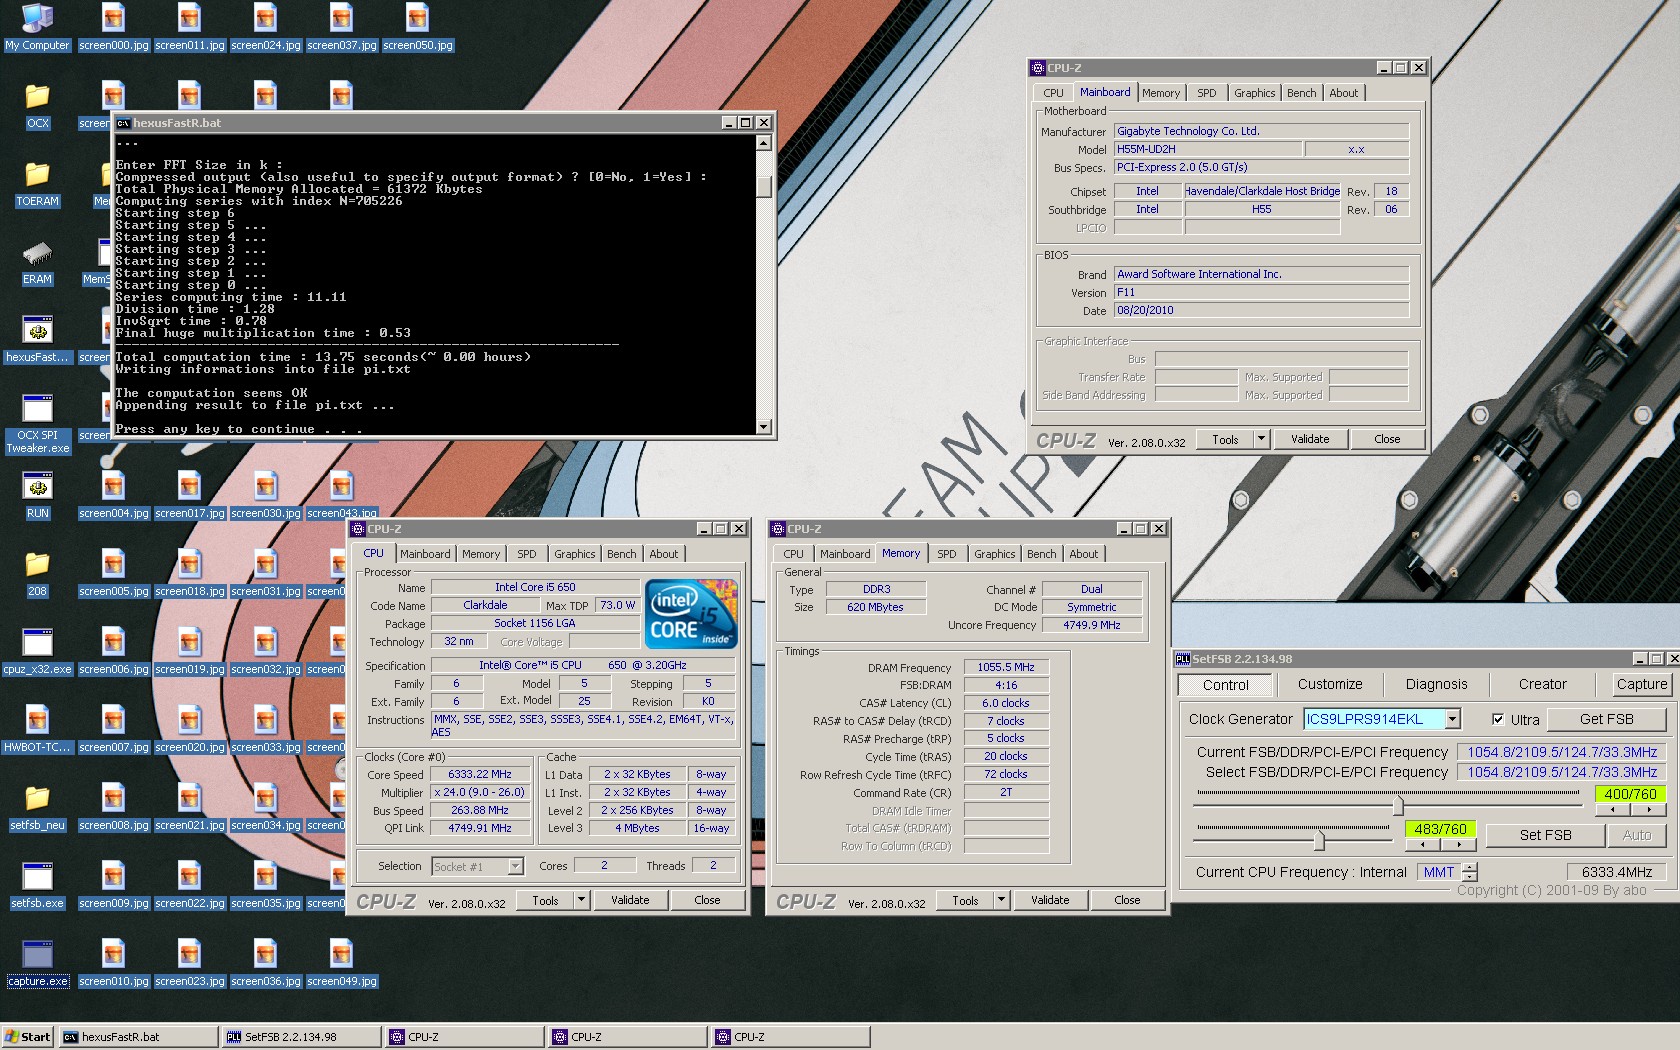Viewport: 1680px width, 1050px height.
Task: Open the screen036.jpg image file
Action: tap(265, 964)
